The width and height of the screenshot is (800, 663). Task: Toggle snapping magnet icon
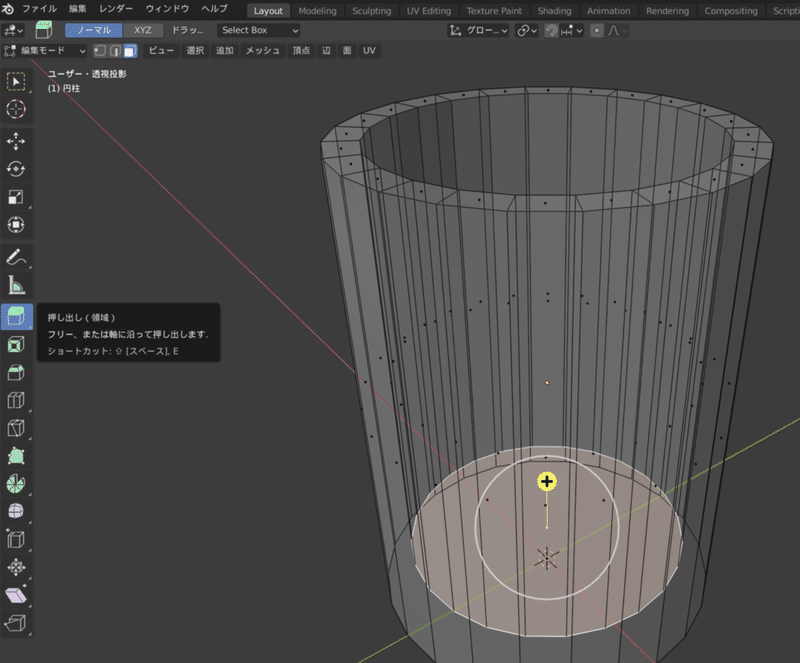[x=551, y=31]
